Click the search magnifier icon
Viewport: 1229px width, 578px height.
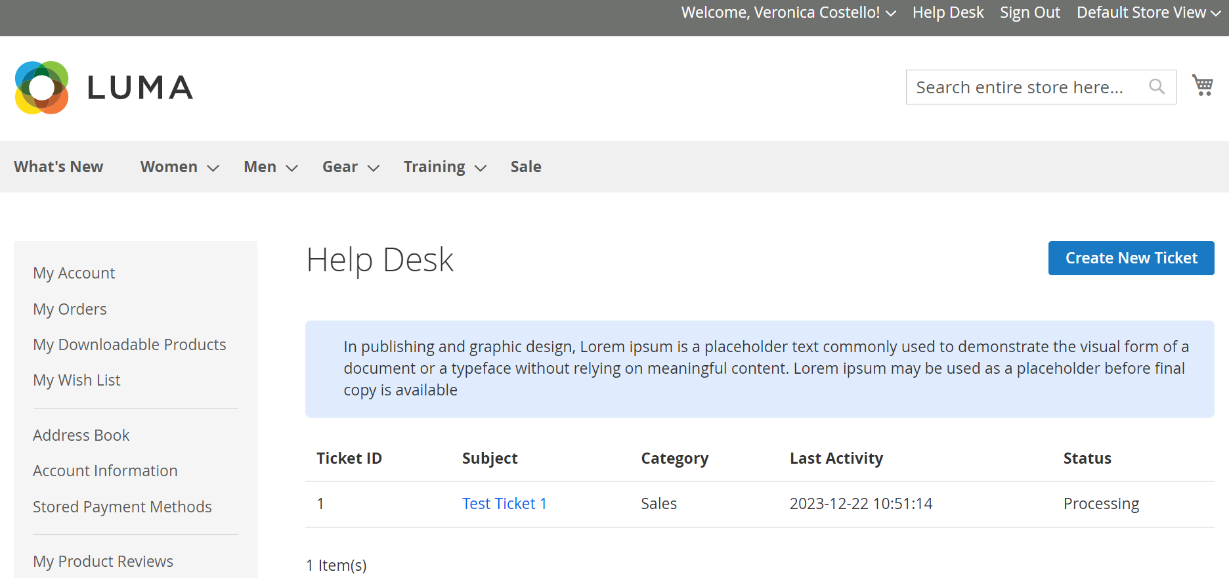[1156, 87]
